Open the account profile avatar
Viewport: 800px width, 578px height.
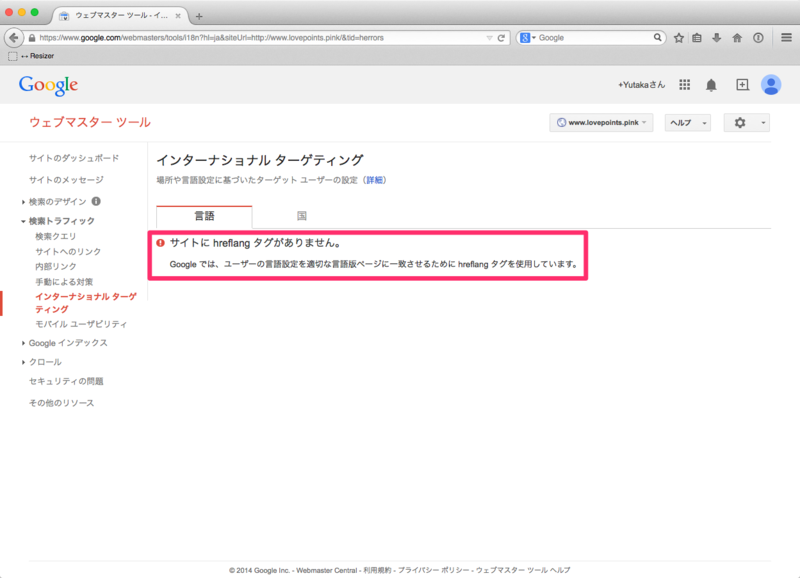771,85
